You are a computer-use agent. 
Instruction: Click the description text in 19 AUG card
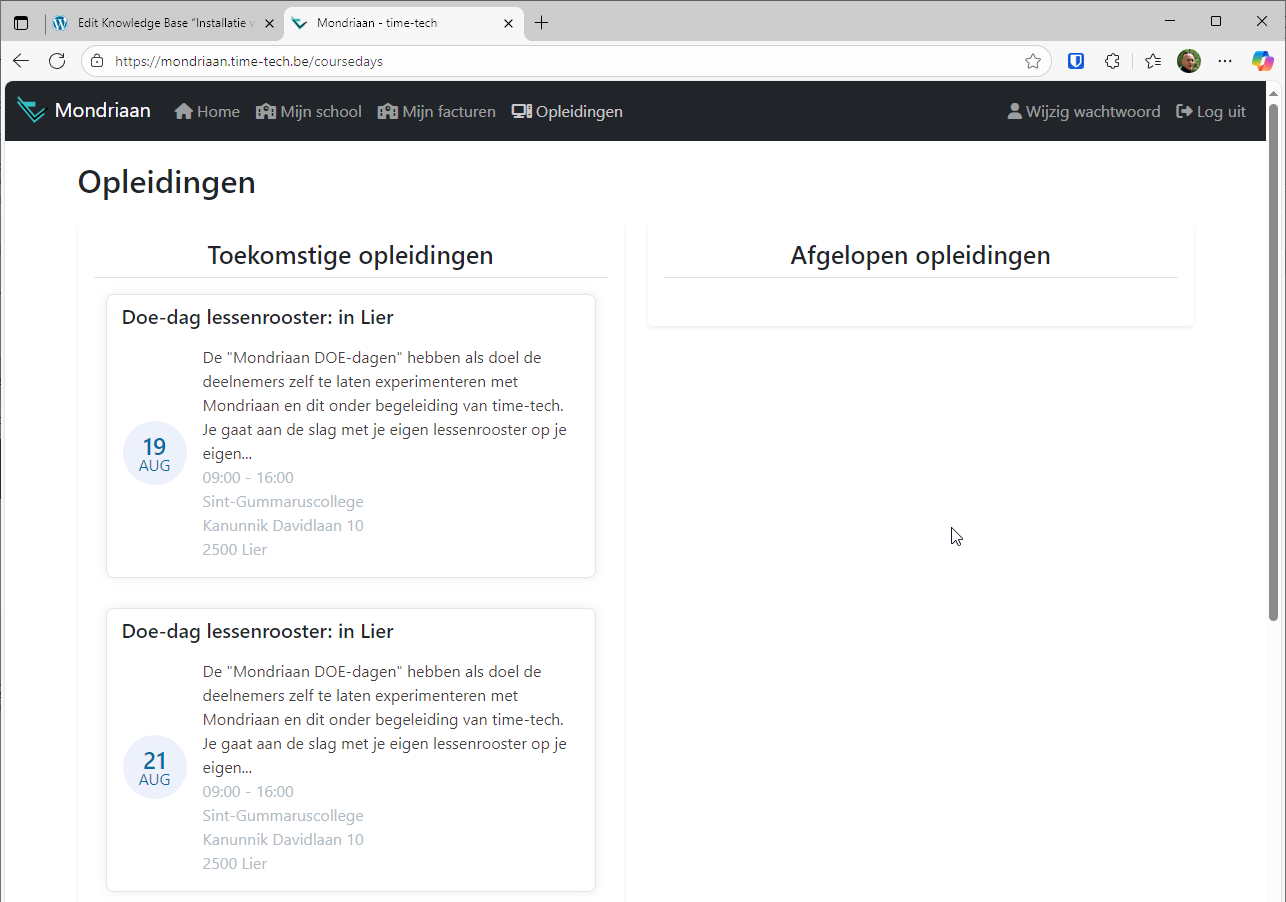coord(385,406)
